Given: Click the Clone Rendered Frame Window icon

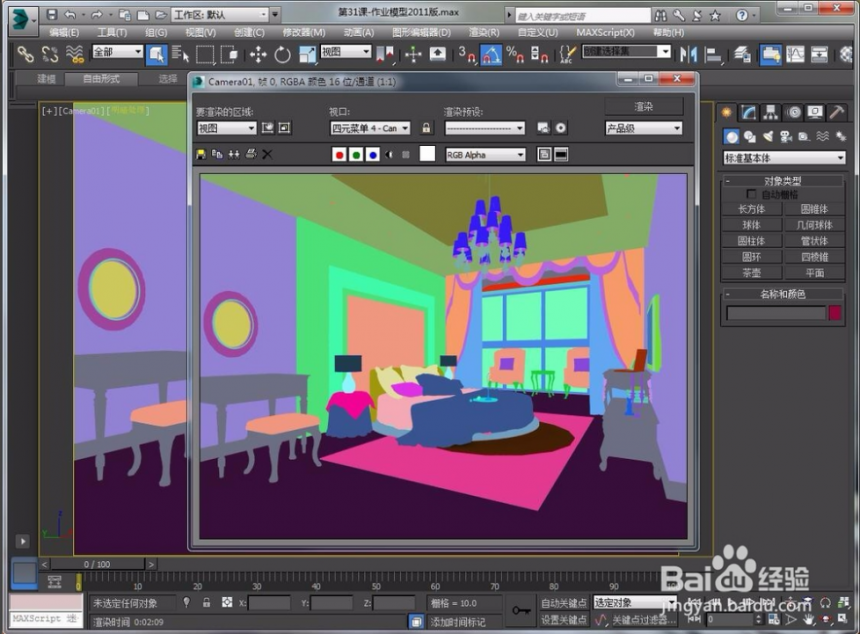Looking at the screenshot, I should pos(234,155).
